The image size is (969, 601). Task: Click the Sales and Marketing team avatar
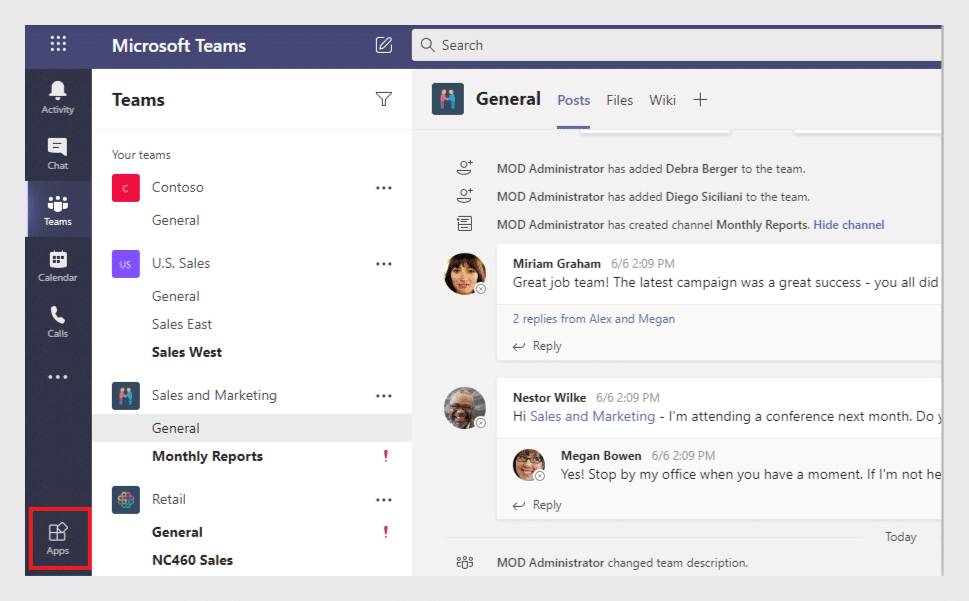[125, 396]
